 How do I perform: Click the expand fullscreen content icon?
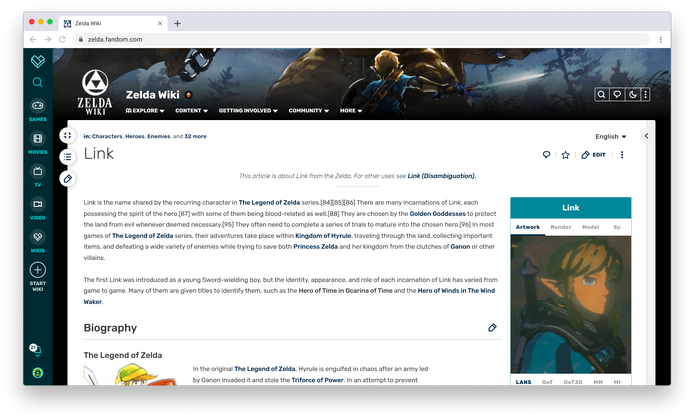(x=67, y=135)
